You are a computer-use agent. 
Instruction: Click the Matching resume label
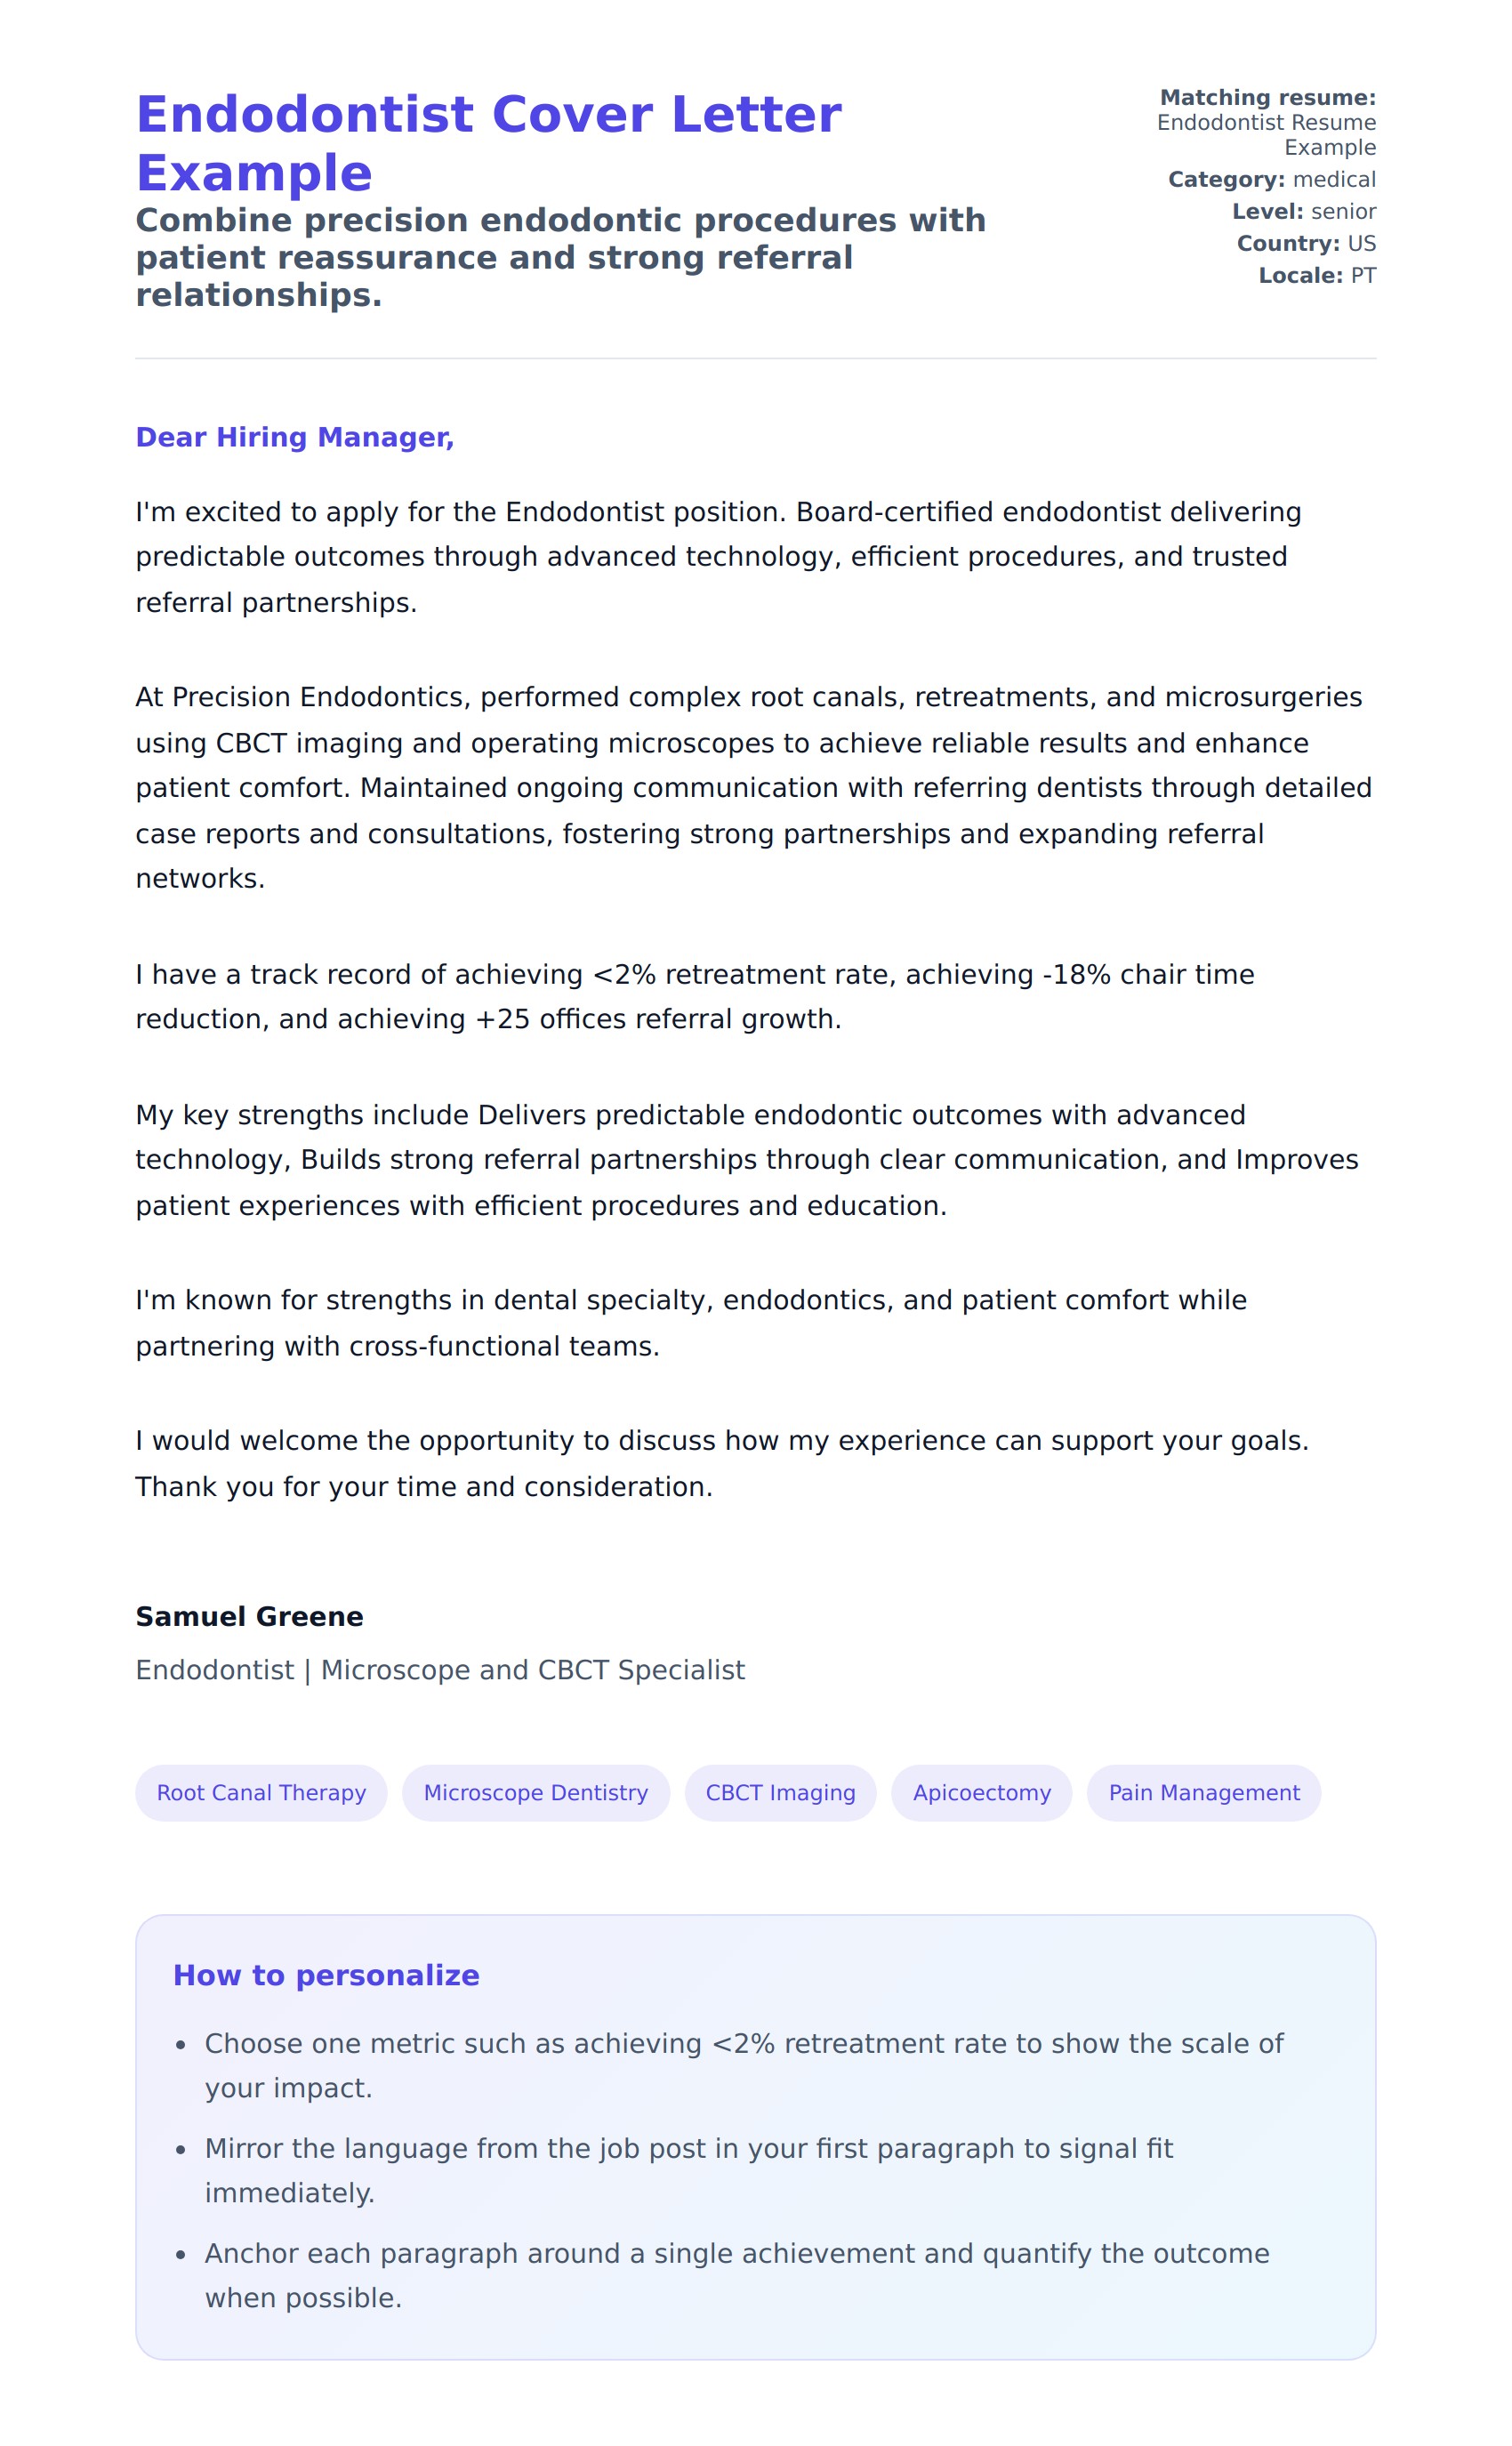coord(1267,97)
